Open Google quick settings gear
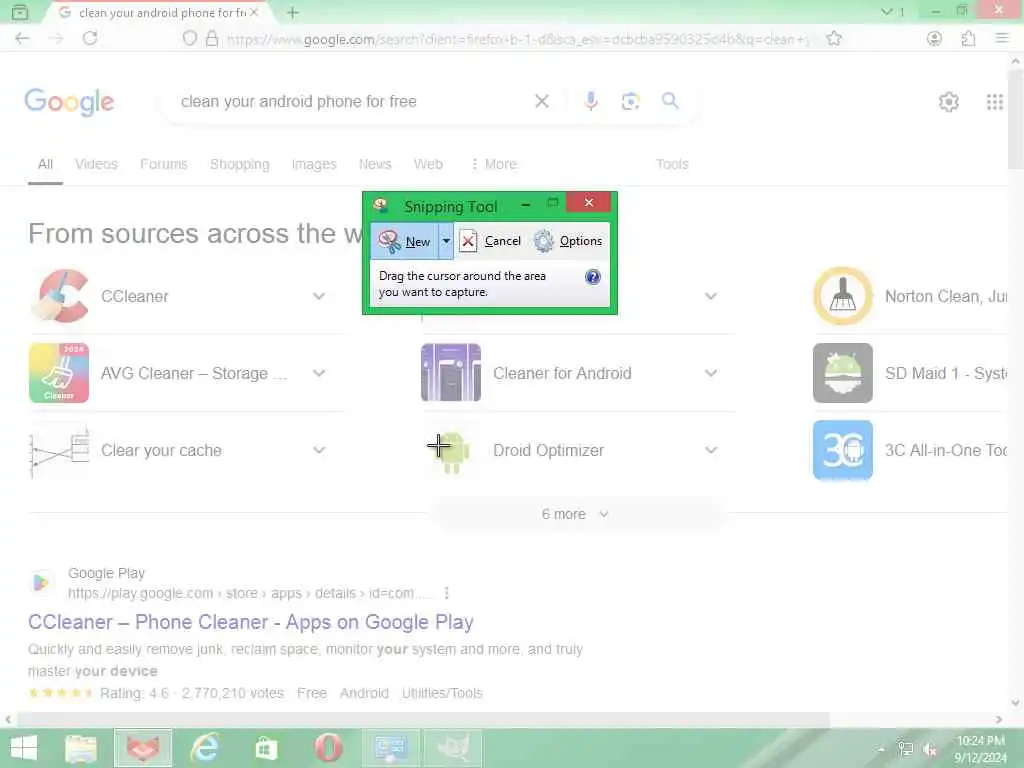1024x768 pixels. 948,102
